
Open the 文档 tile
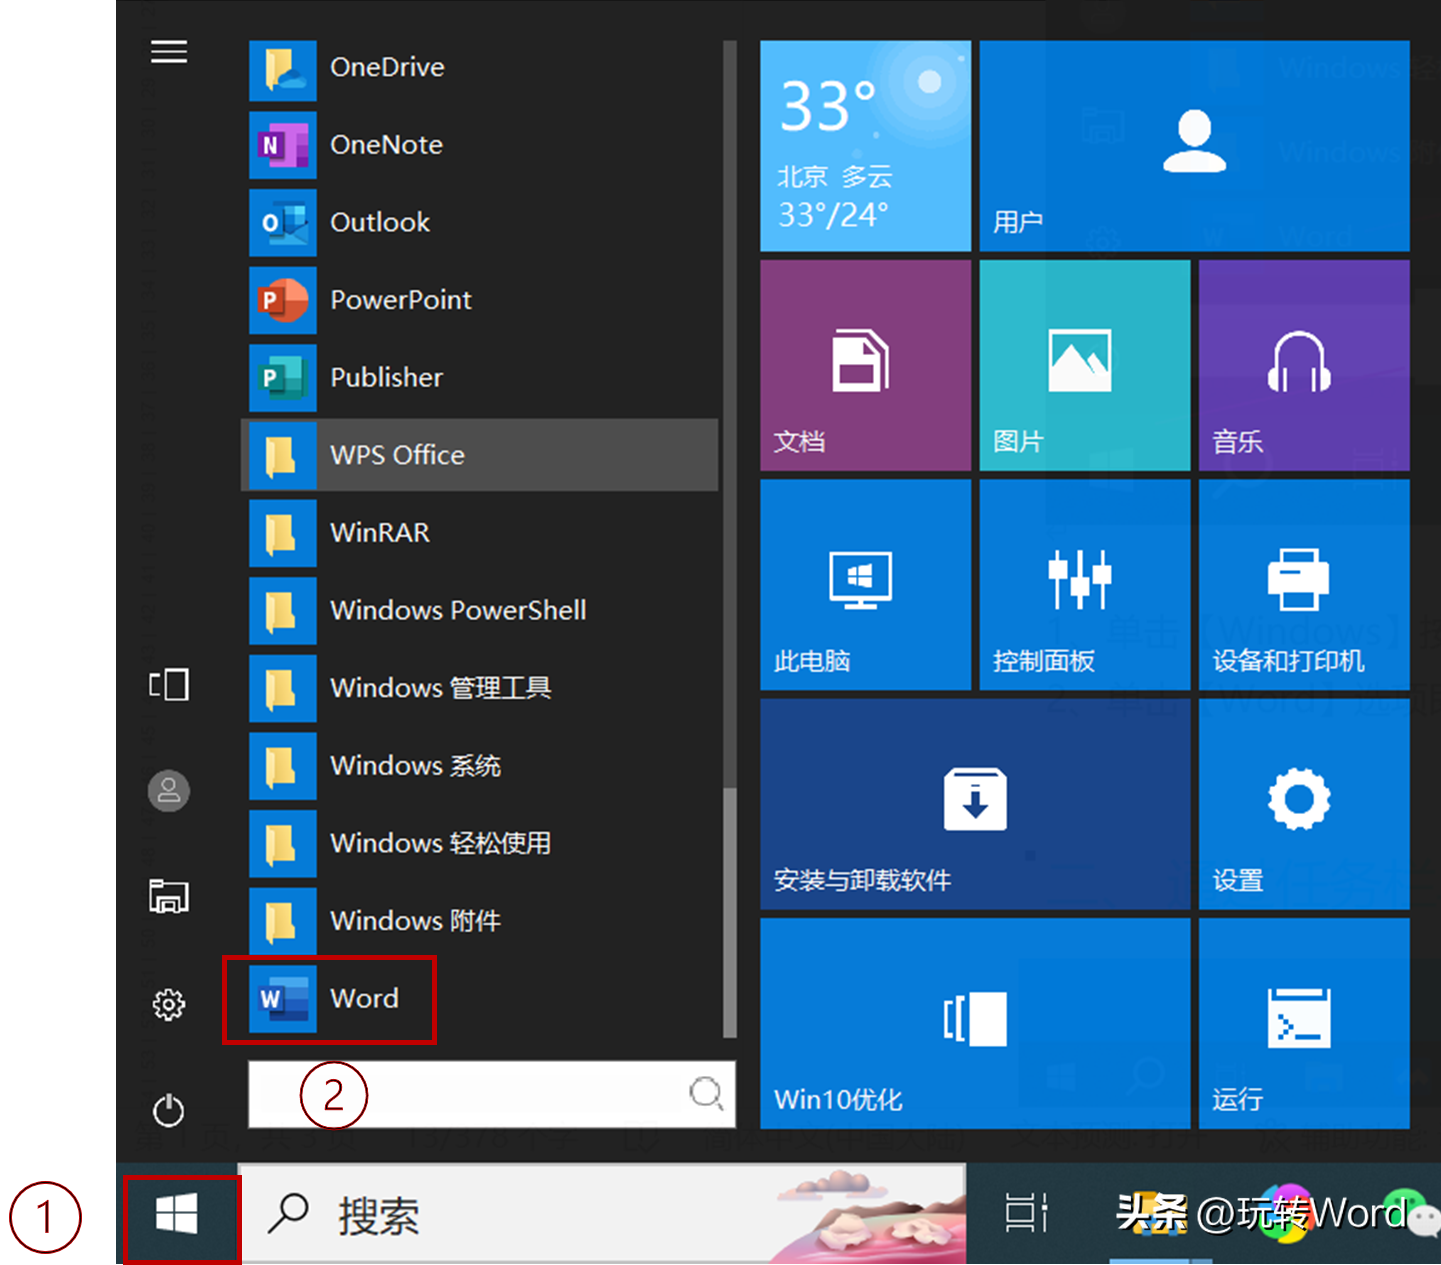[865, 365]
